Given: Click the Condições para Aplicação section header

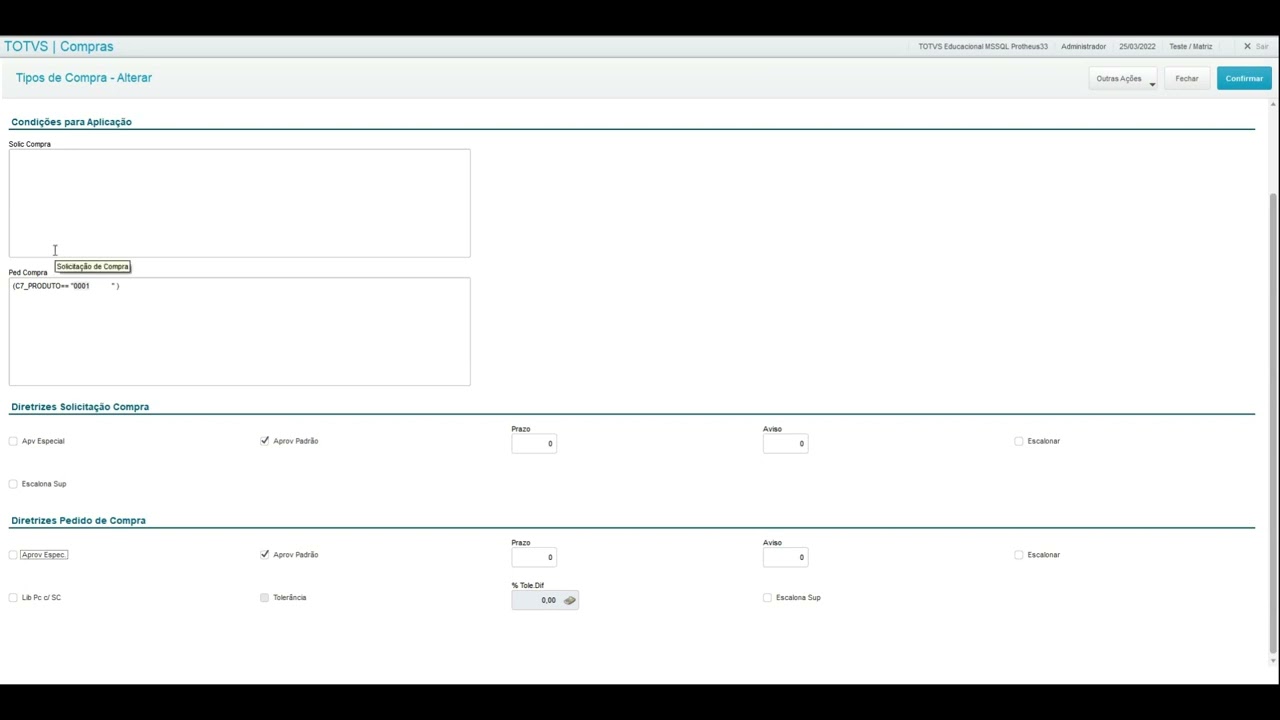Looking at the screenshot, I should (71, 122).
